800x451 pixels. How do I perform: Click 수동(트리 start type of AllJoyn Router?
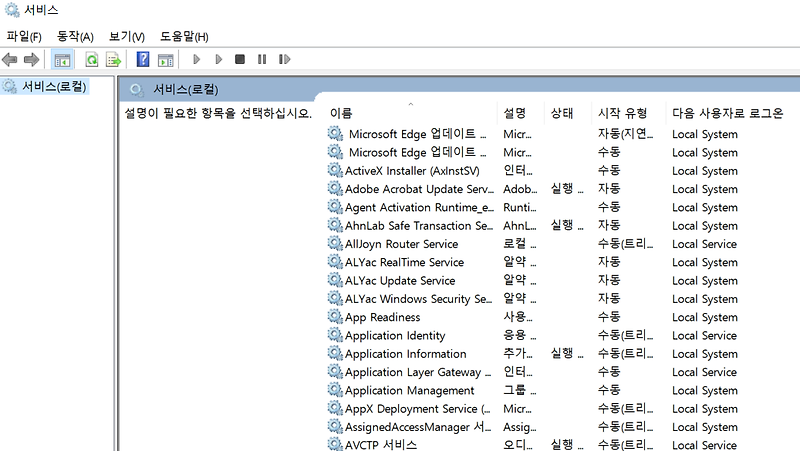[x=625, y=244]
